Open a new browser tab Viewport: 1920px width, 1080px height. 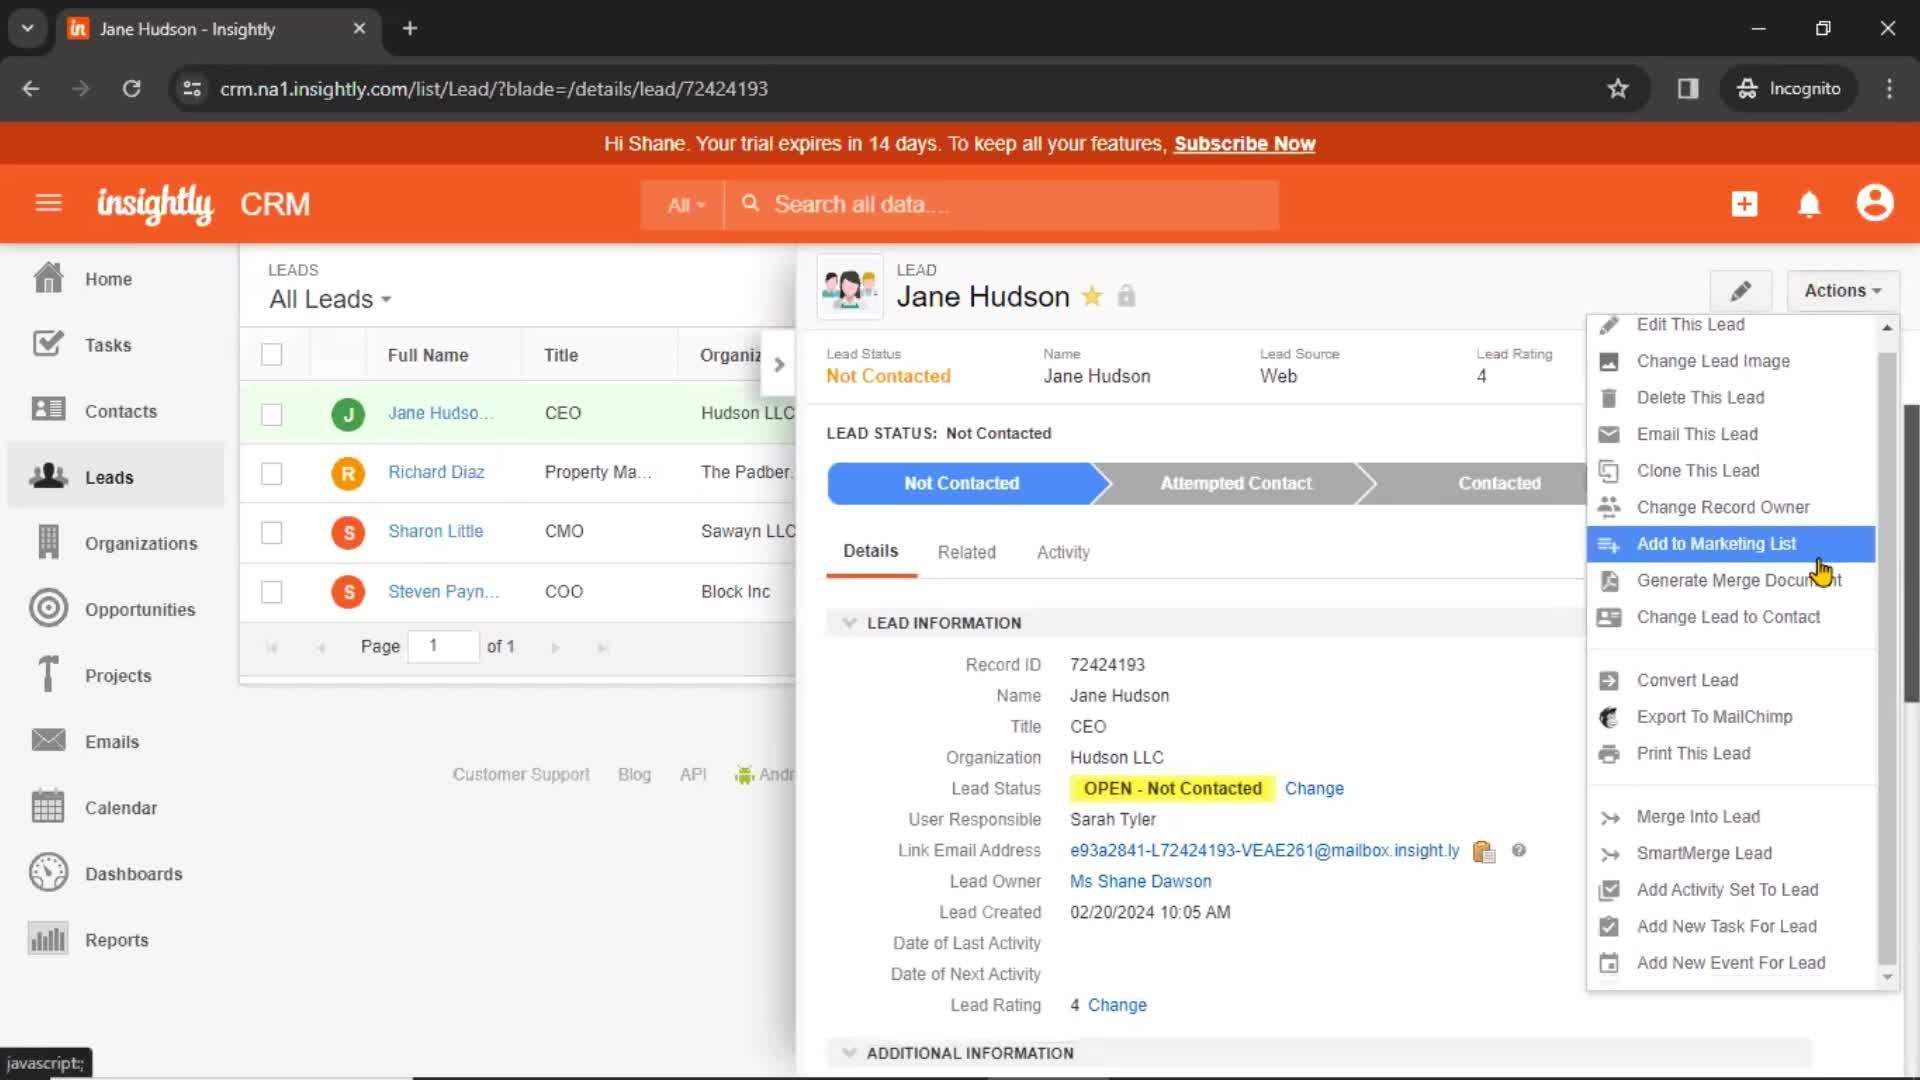[x=410, y=28]
